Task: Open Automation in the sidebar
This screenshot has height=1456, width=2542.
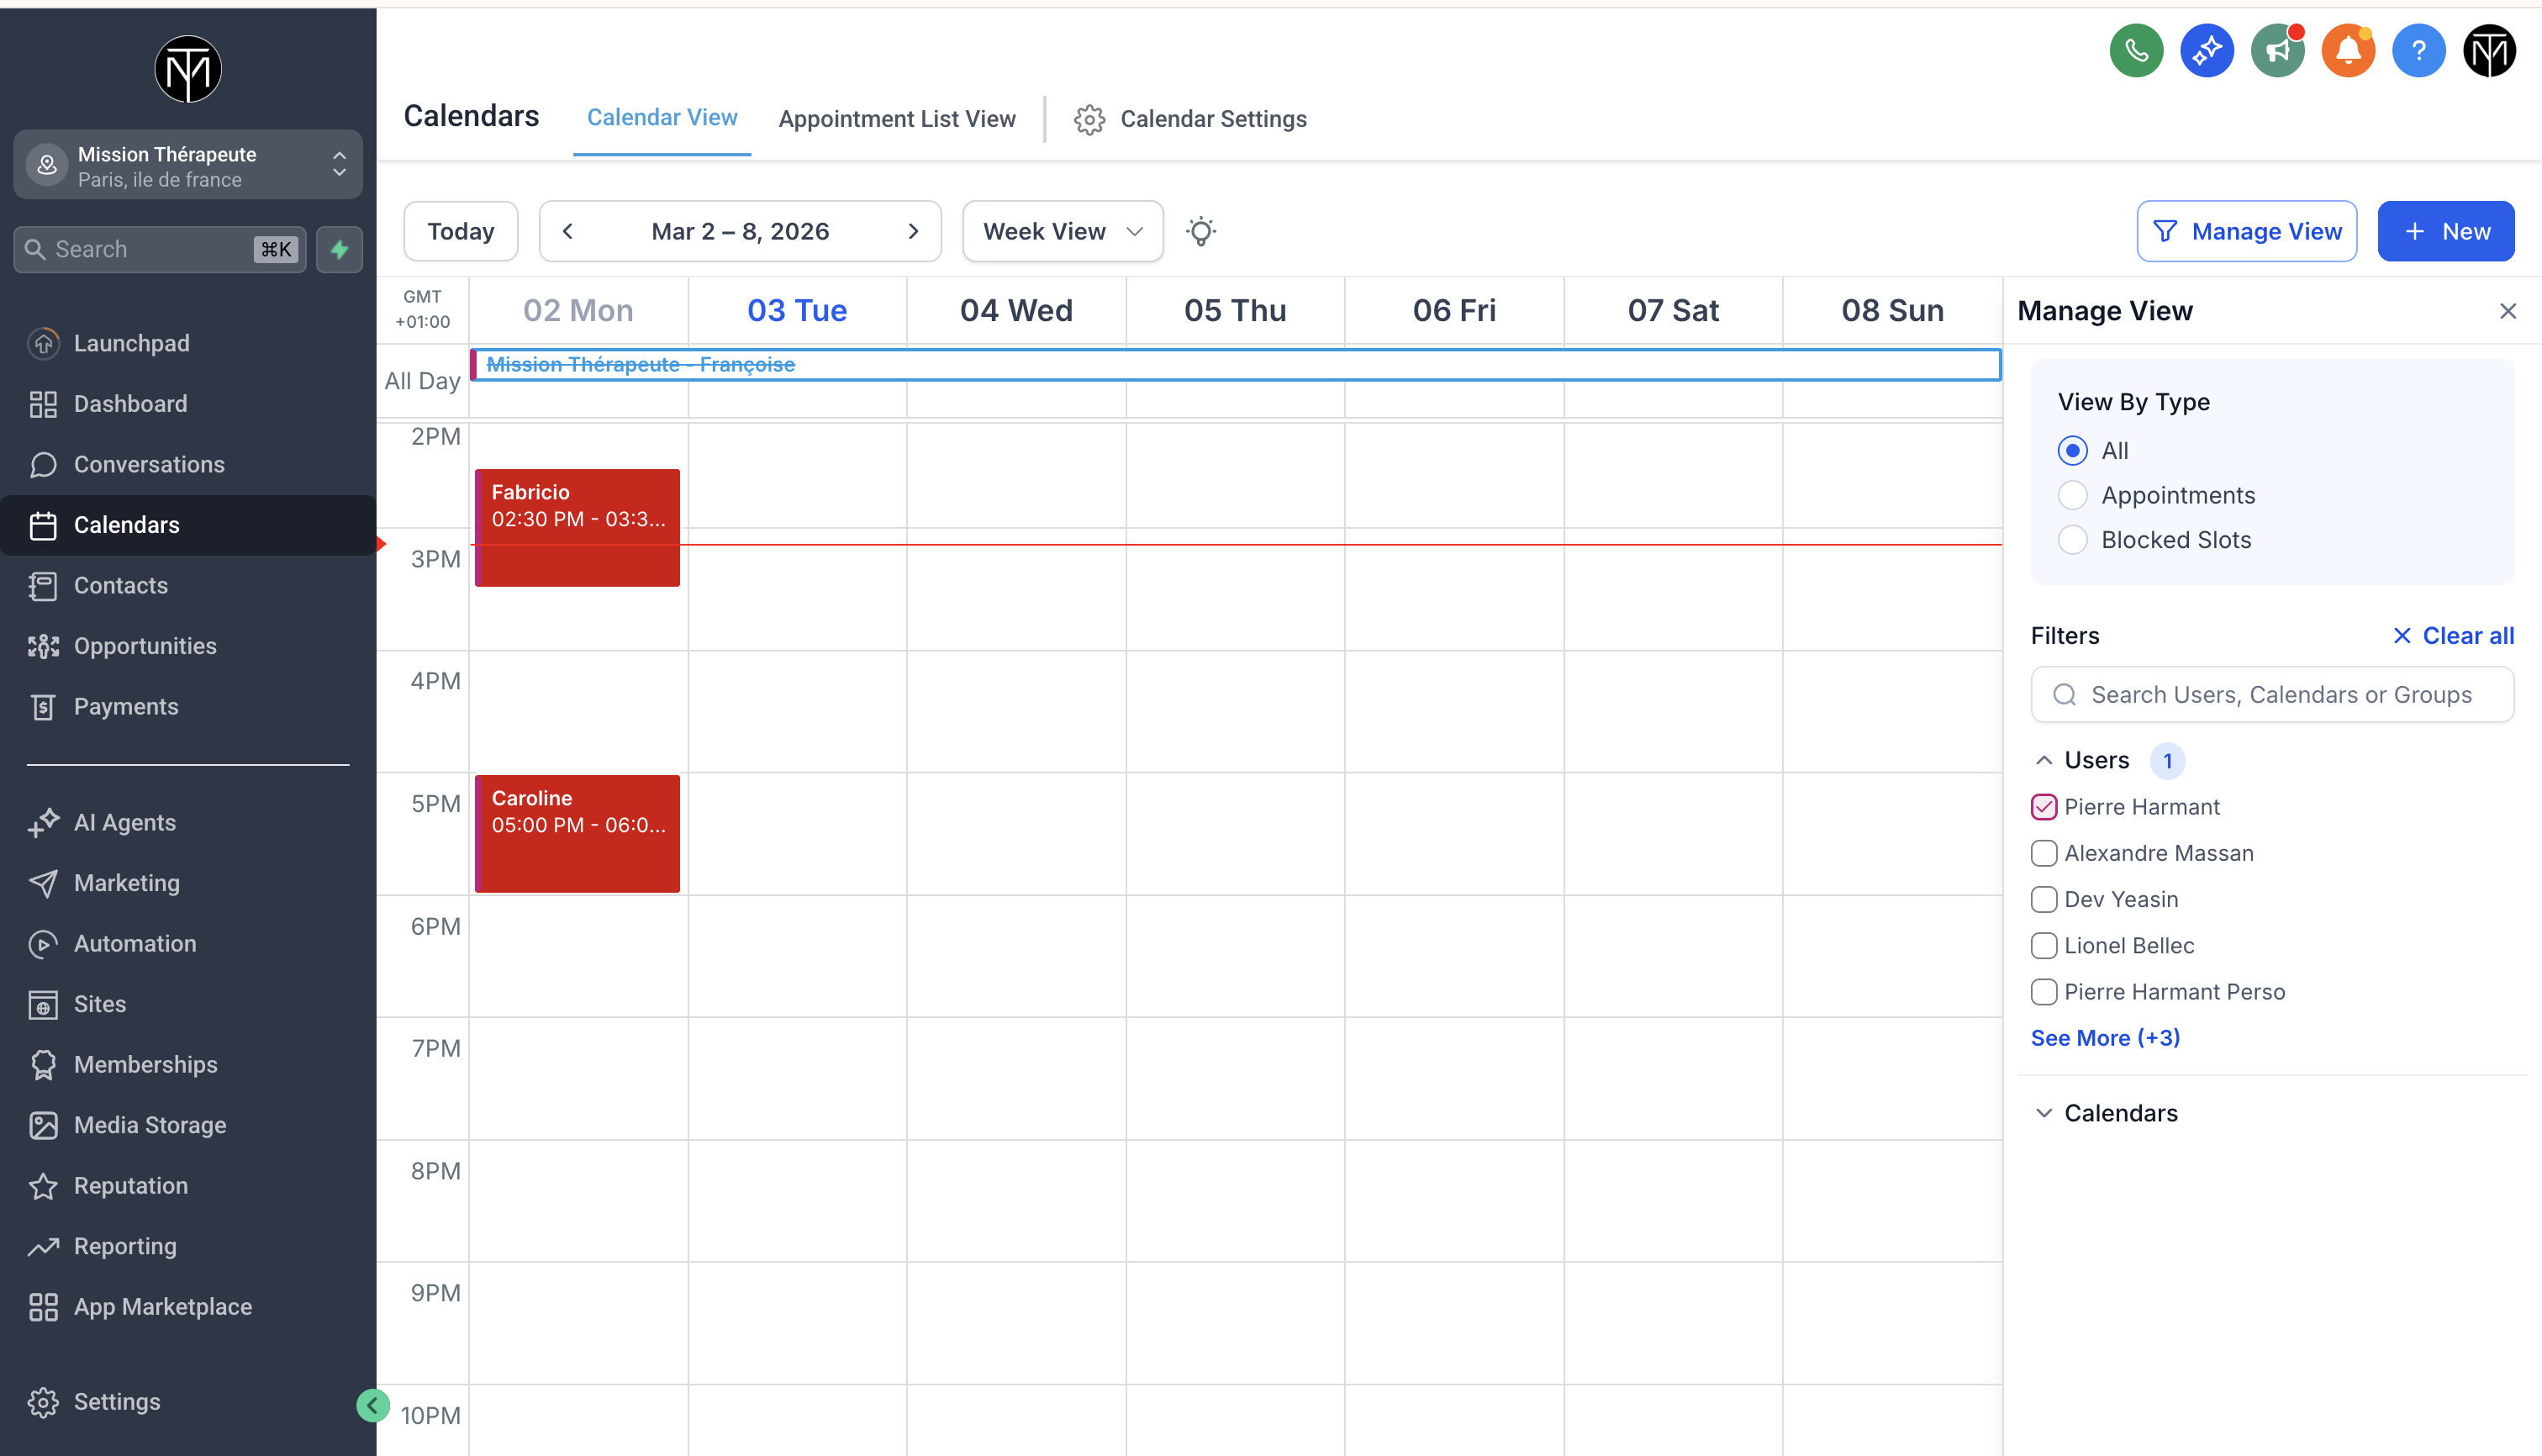Action: 188,943
